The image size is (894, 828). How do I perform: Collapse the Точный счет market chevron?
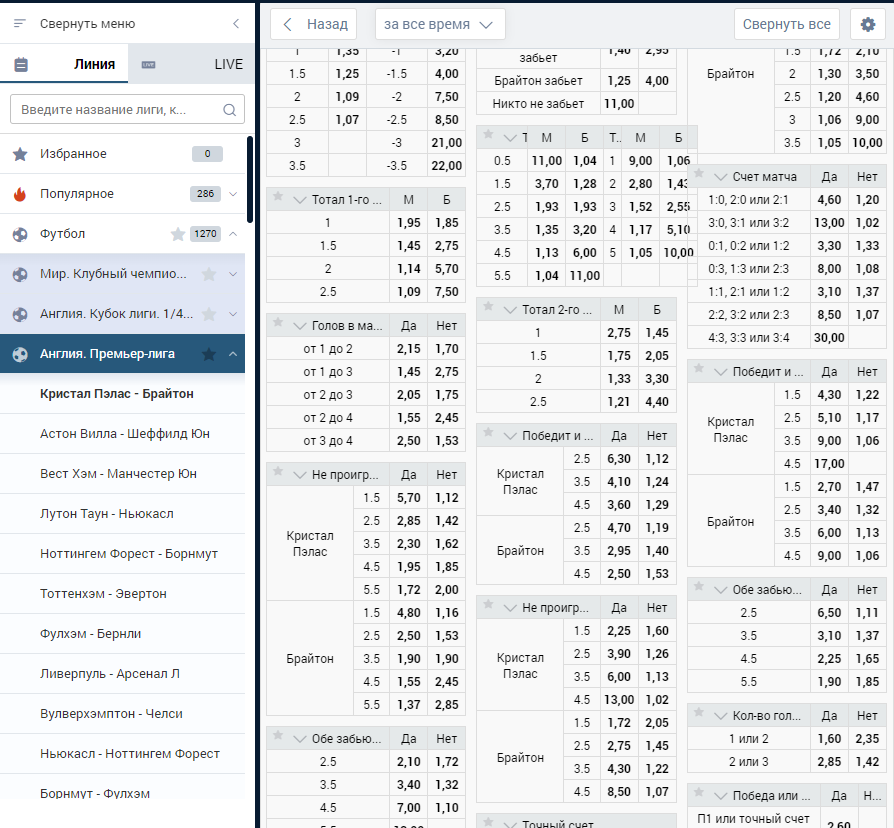point(510,824)
